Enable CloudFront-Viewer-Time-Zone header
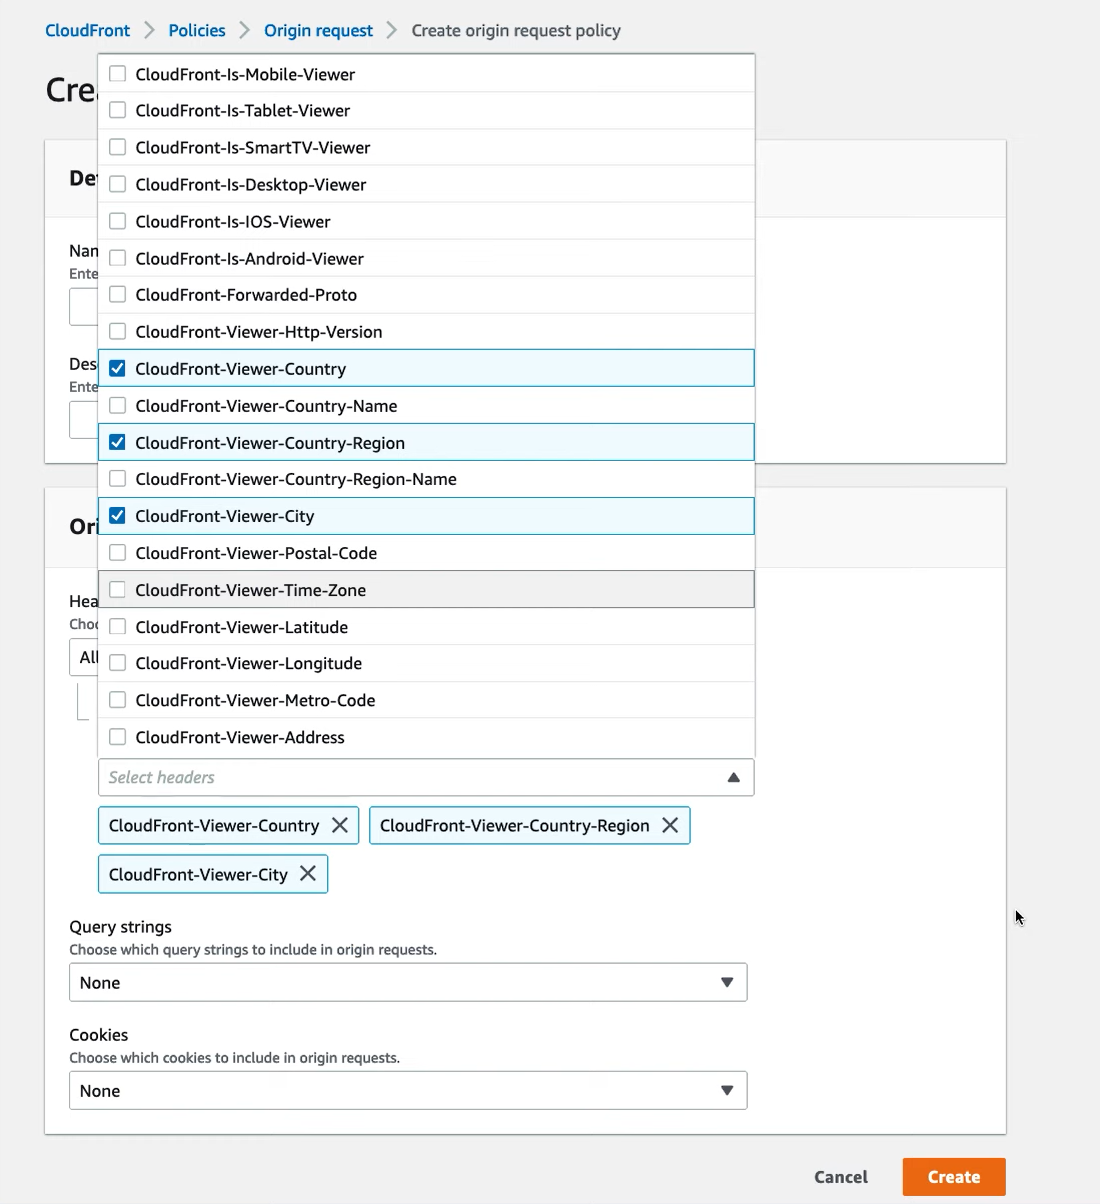The image size is (1100, 1204). 117,589
